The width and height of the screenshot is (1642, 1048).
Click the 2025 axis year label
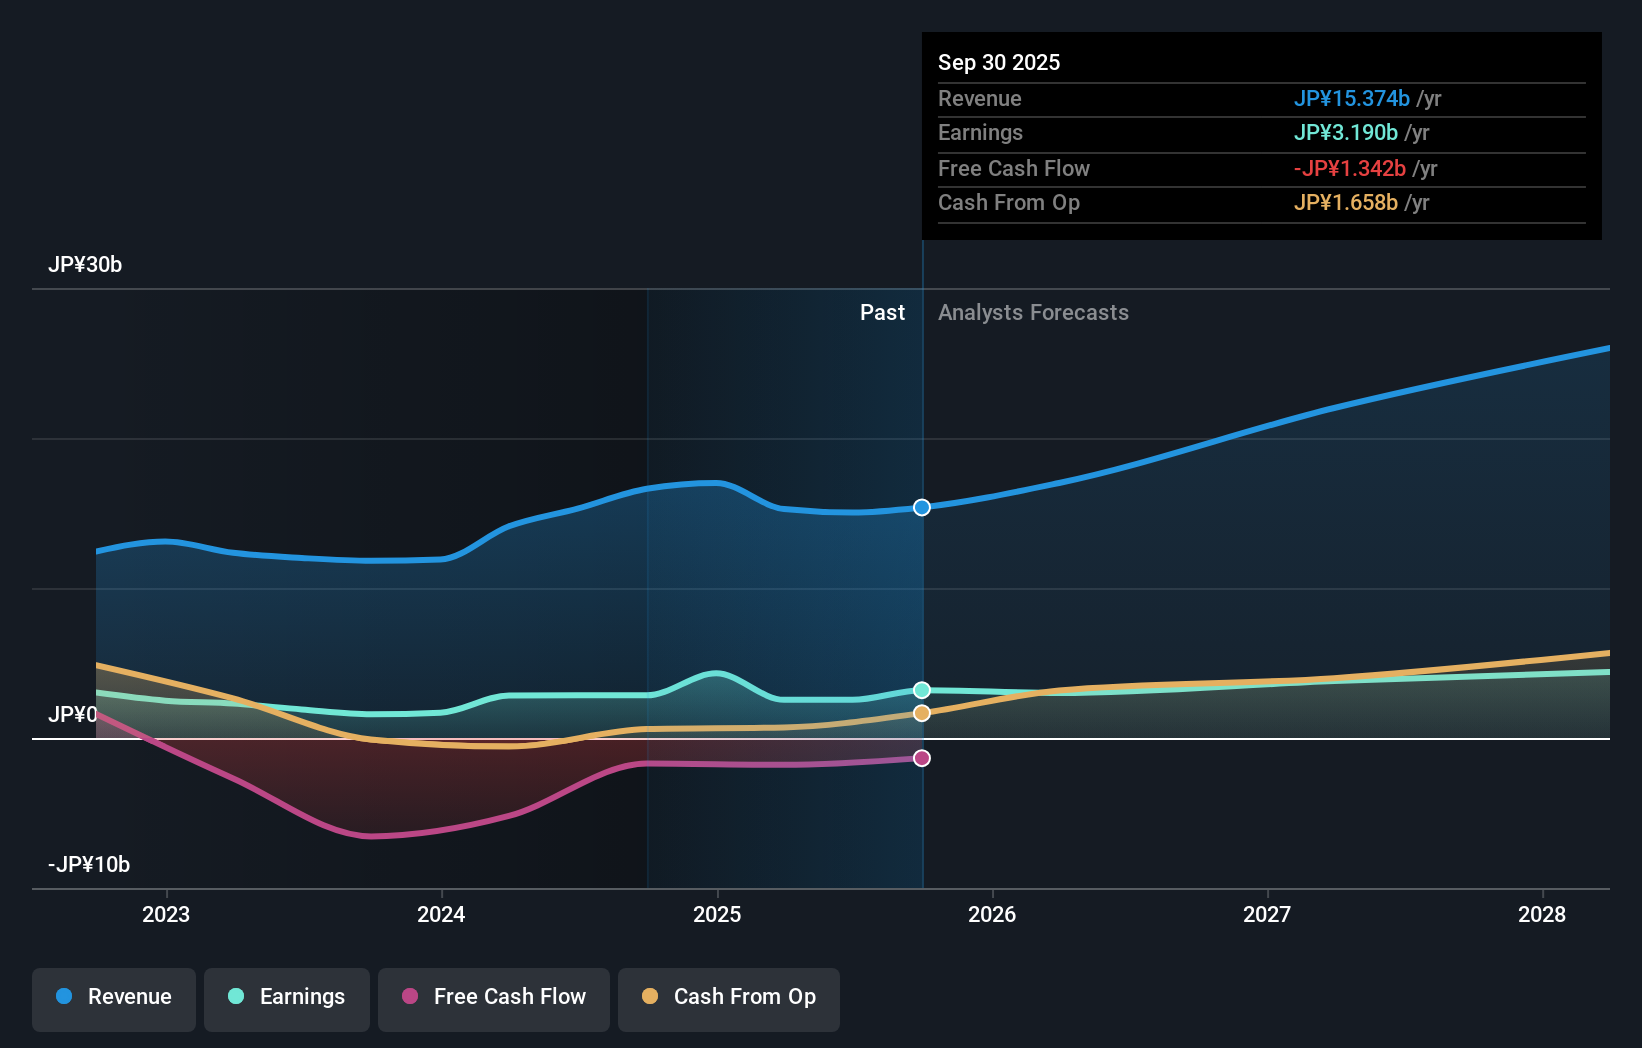[x=718, y=913]
